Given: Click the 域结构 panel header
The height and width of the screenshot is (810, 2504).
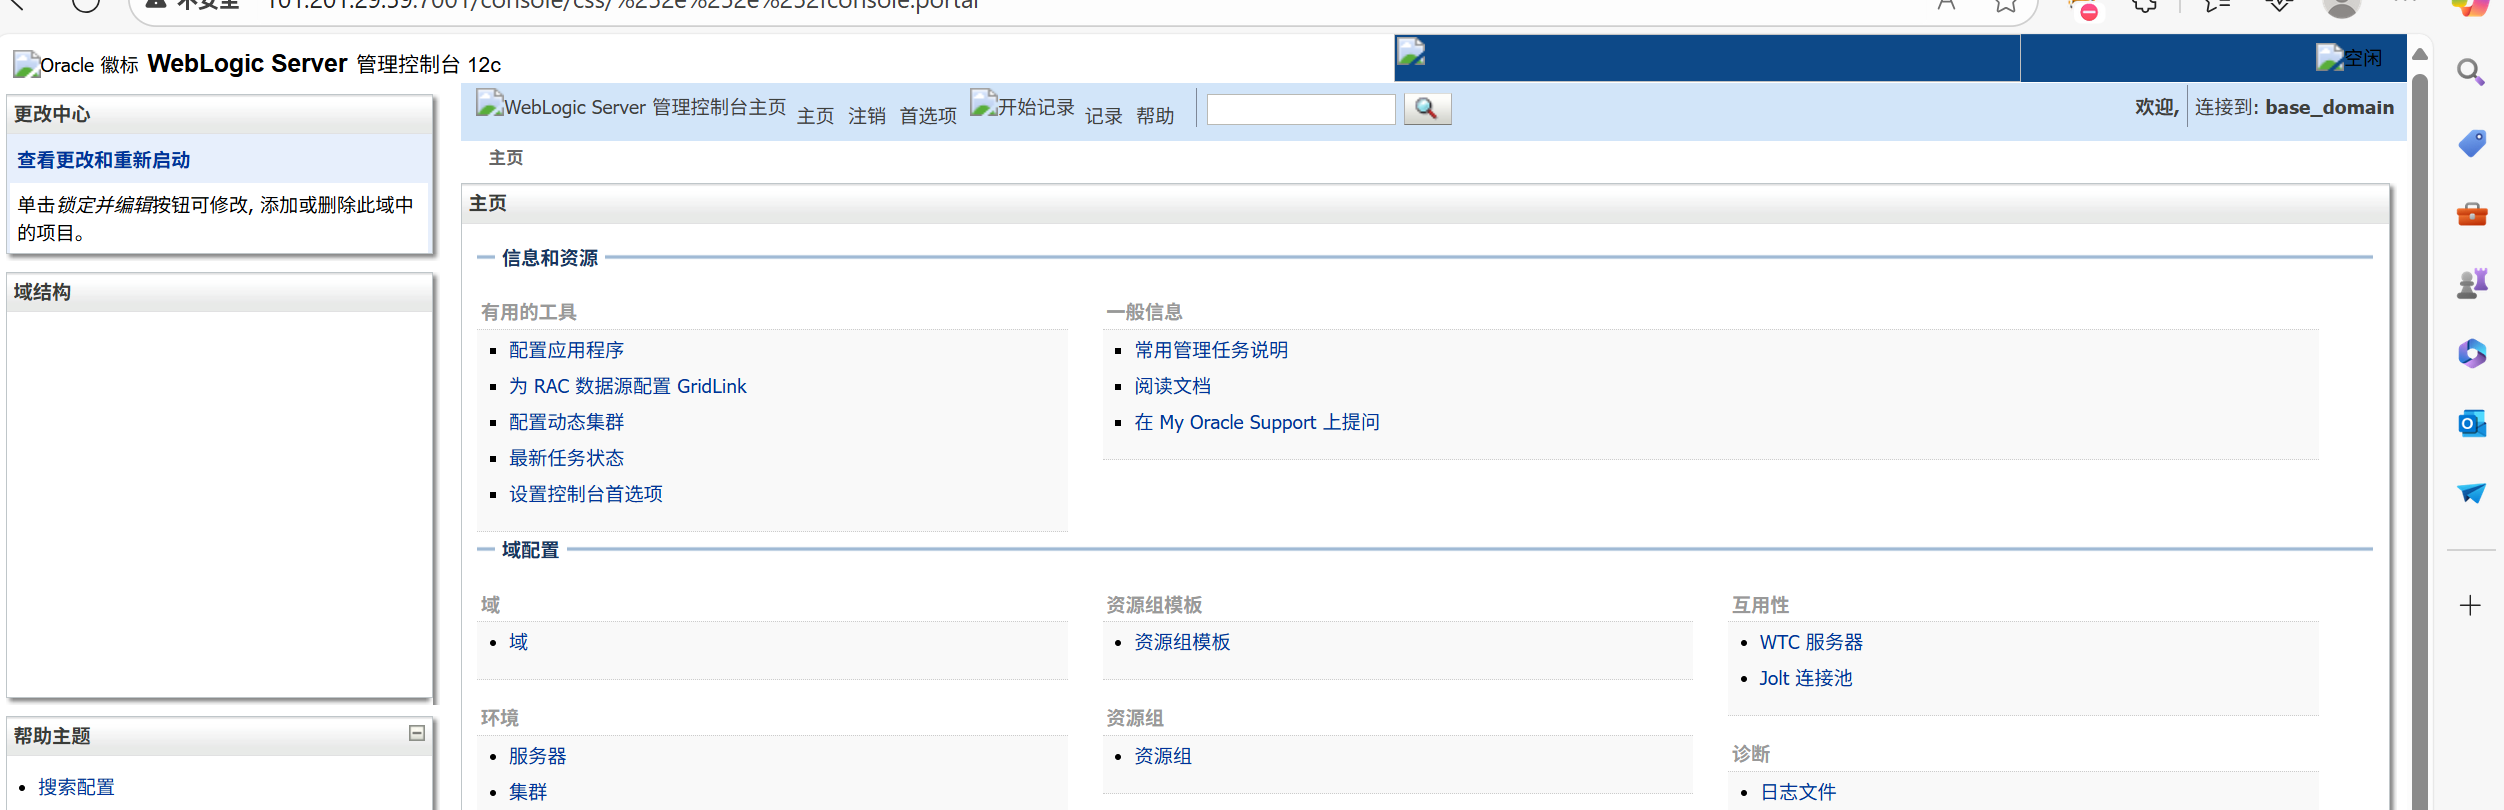Looking at the screenshot, I should pos(220,292).
